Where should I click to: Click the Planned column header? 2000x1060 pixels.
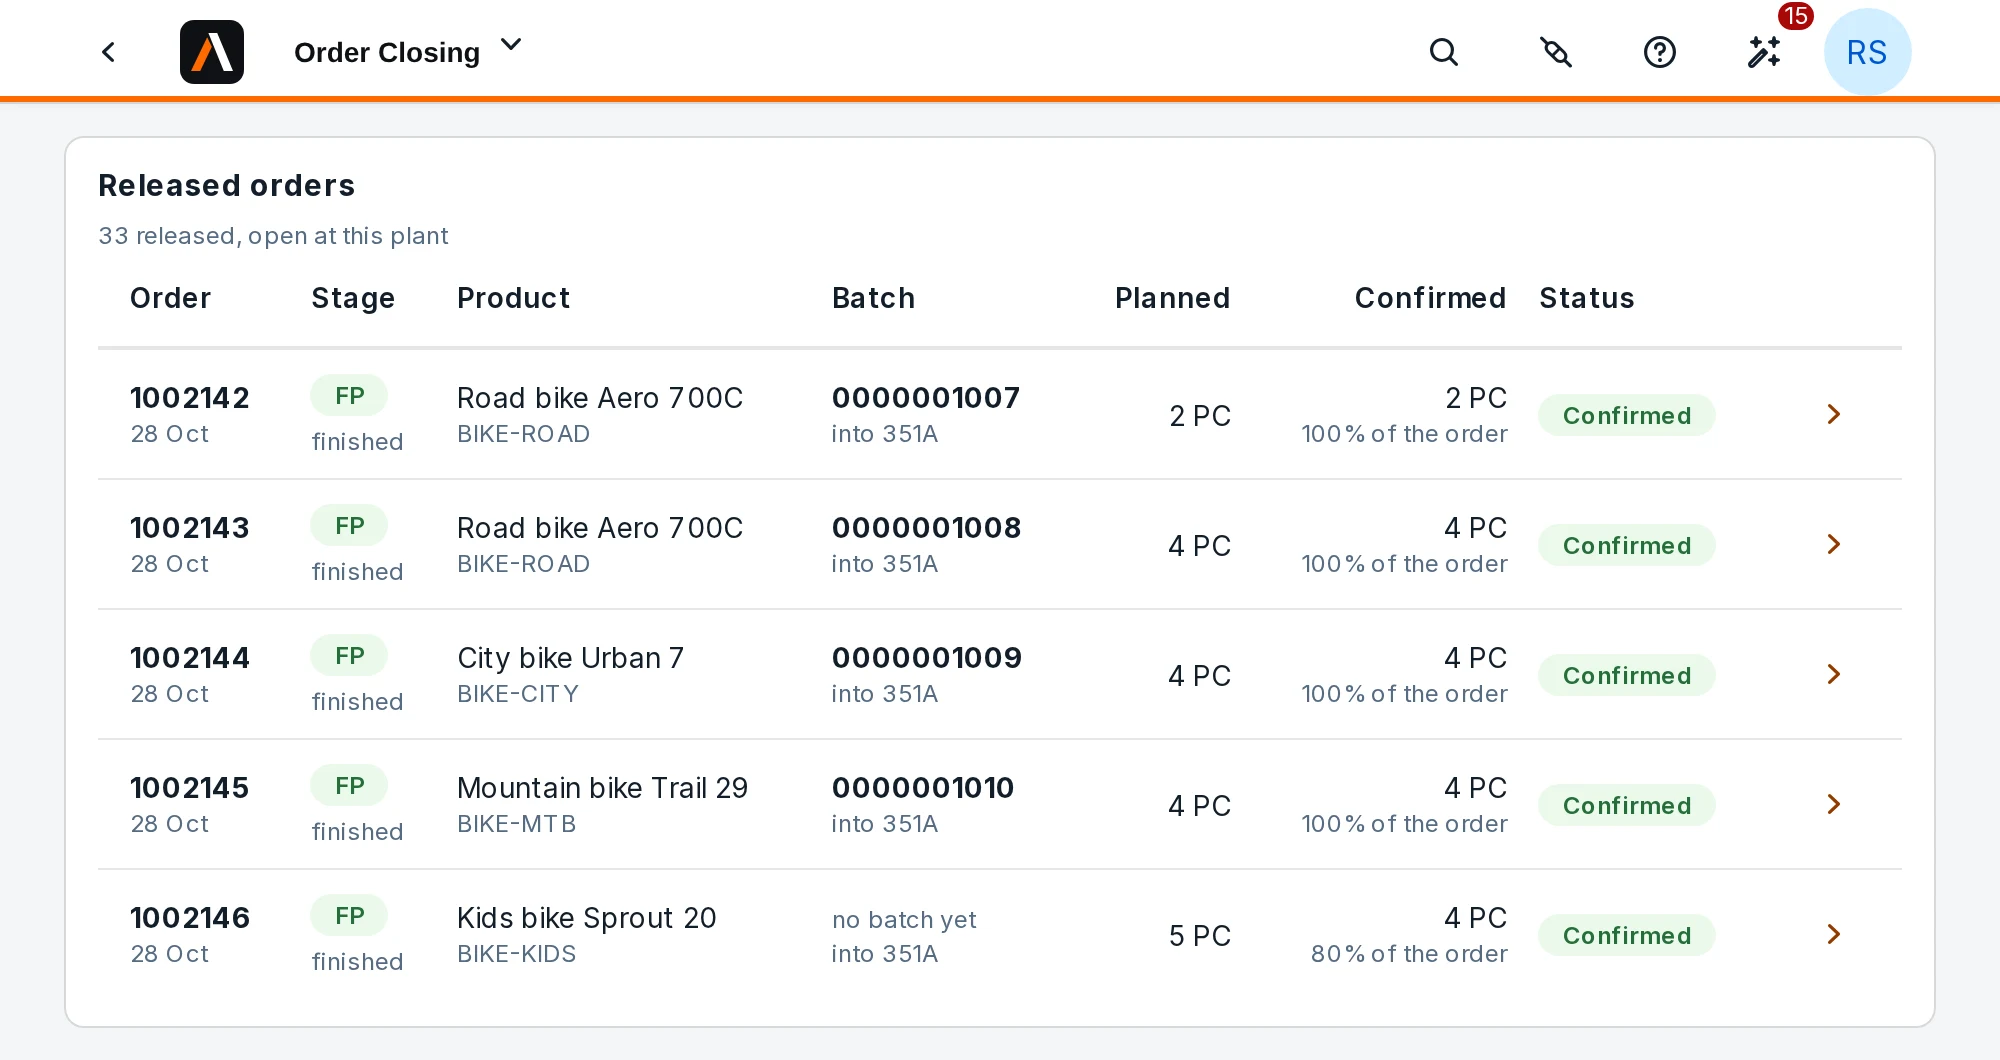(x=1173, y=298)
